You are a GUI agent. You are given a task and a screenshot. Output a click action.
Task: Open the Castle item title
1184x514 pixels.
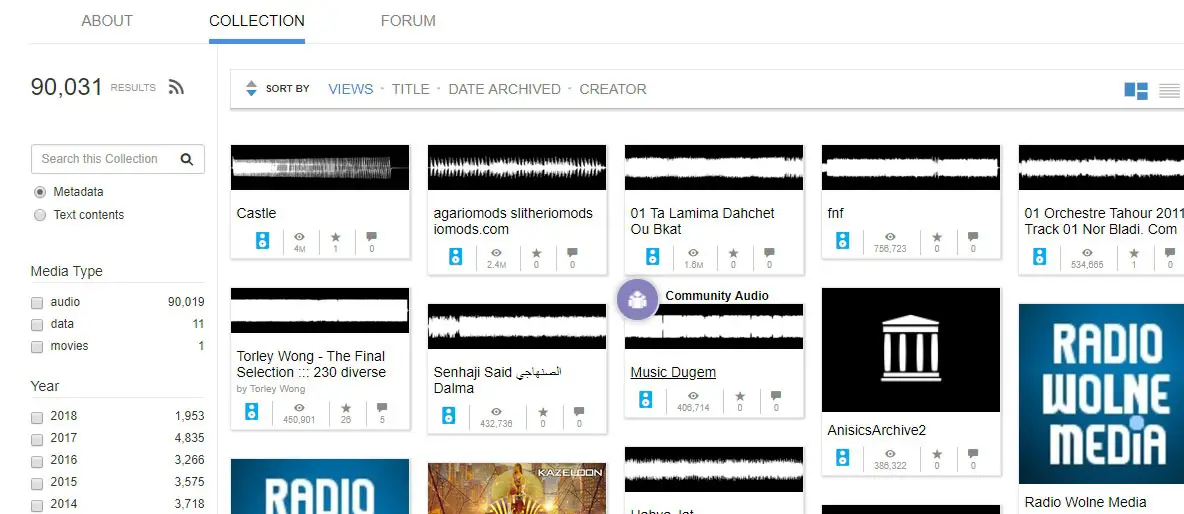(257, 214)
